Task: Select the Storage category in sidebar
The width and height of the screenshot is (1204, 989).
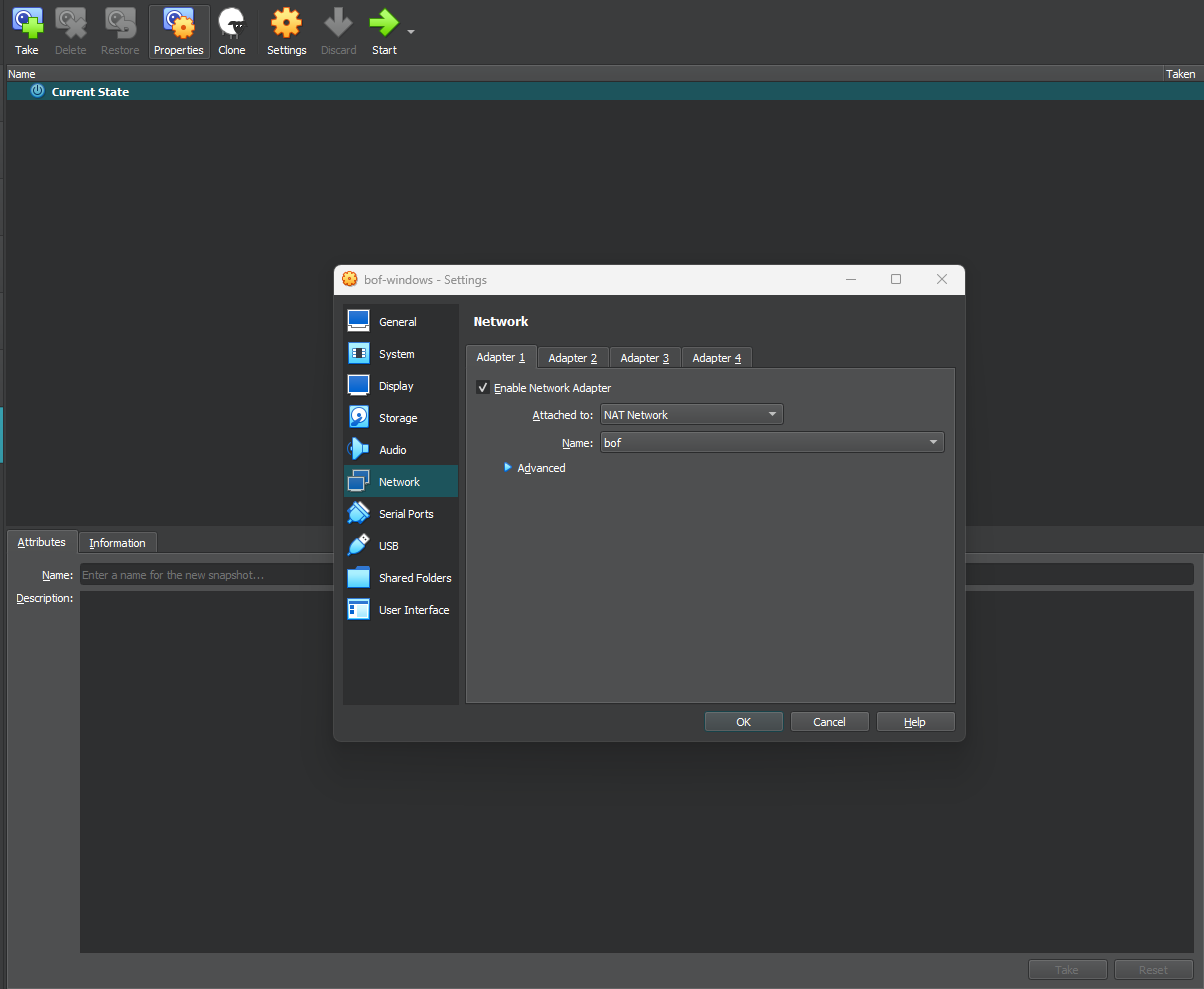Action: coord(398,418)
